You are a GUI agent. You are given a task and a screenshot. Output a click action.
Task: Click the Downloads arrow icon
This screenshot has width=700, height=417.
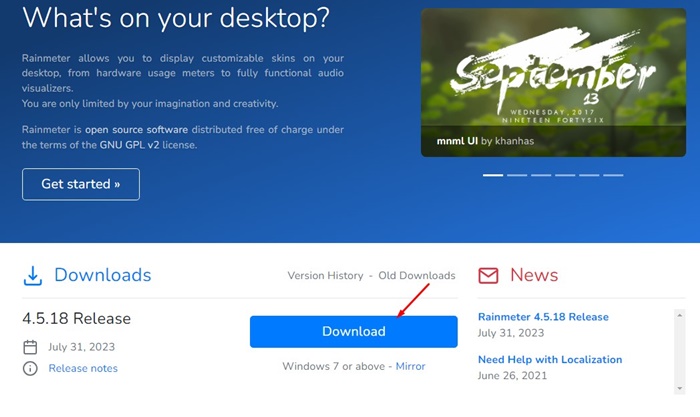(x=33, y=276)
